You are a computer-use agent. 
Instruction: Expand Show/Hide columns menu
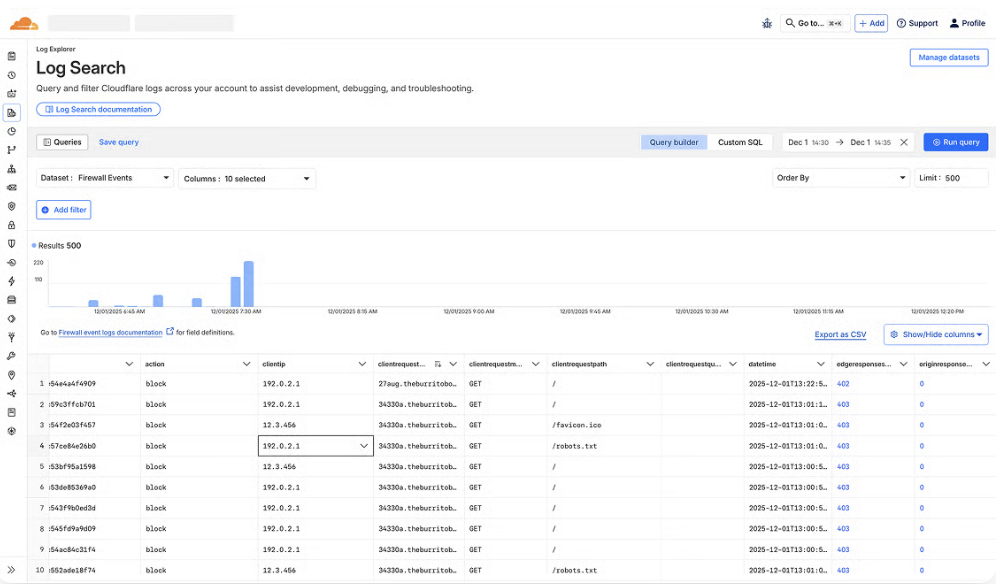point(937,334)
